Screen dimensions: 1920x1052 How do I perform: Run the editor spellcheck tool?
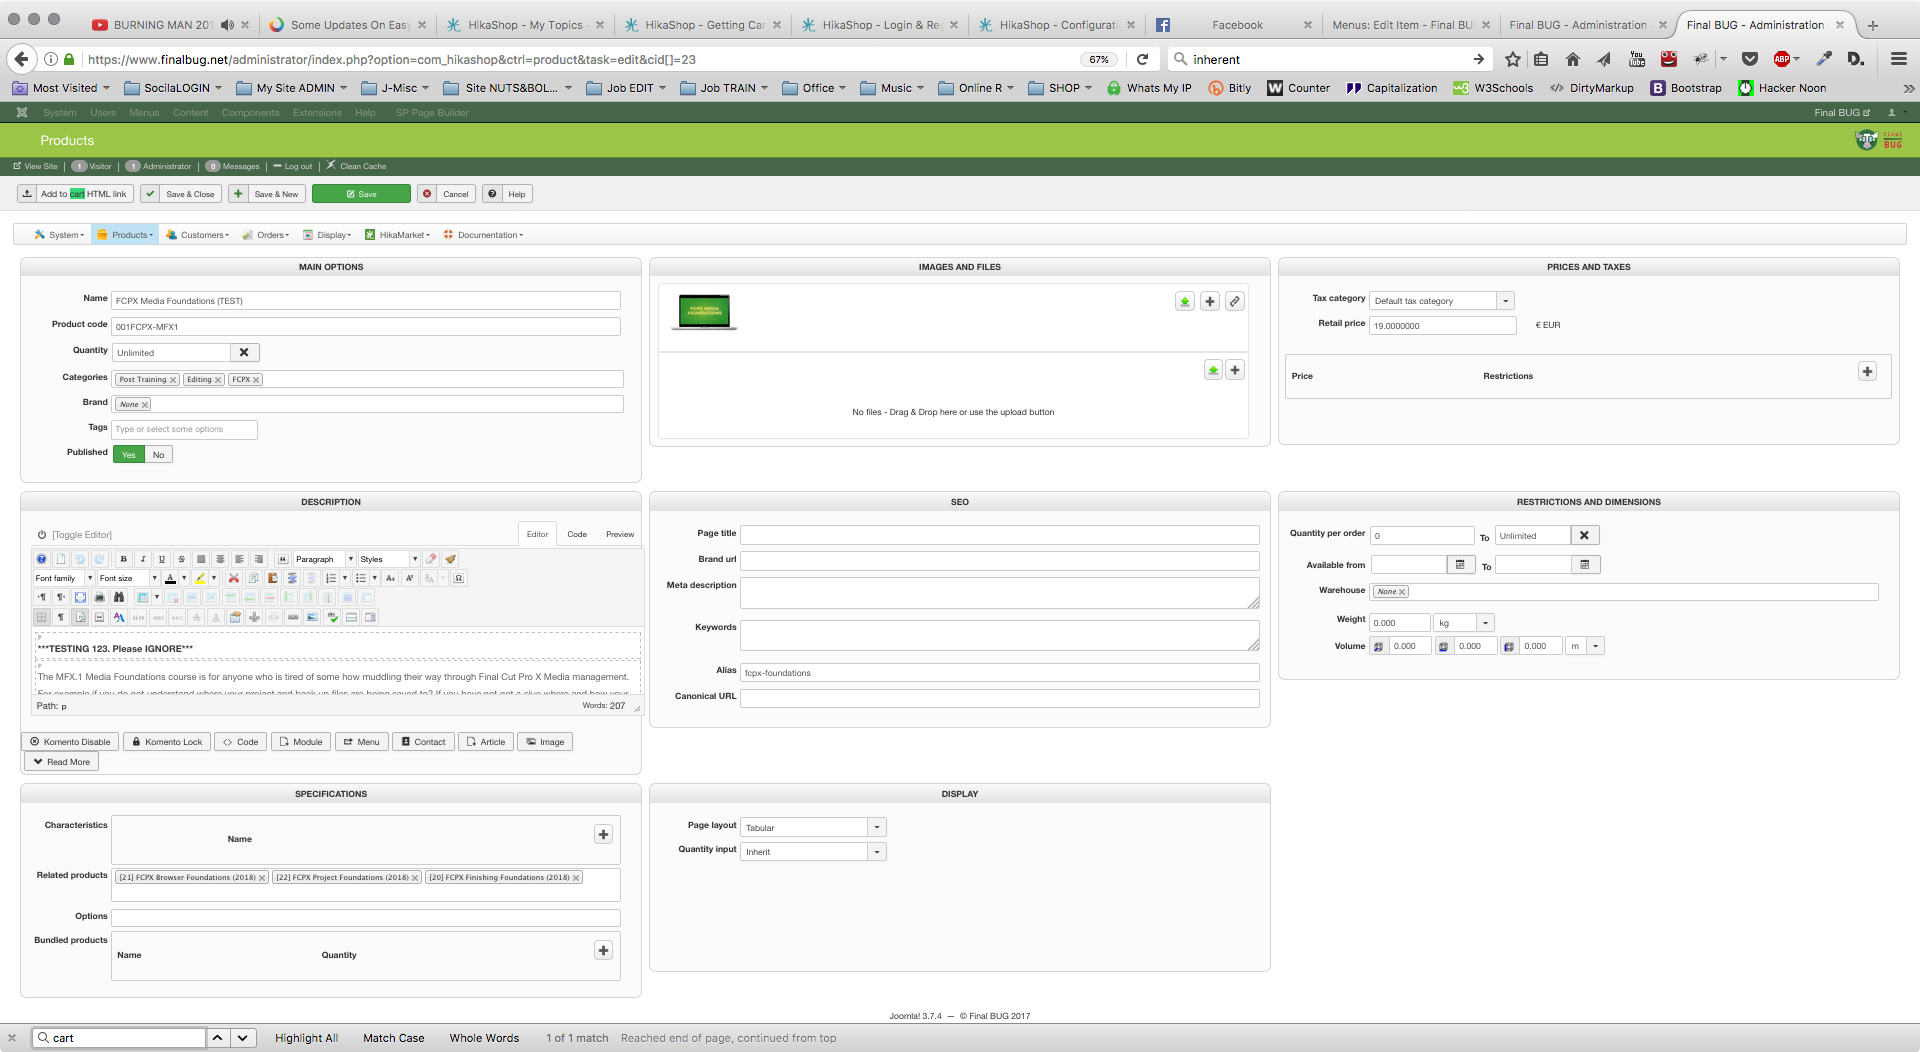[x=333, y=617]
